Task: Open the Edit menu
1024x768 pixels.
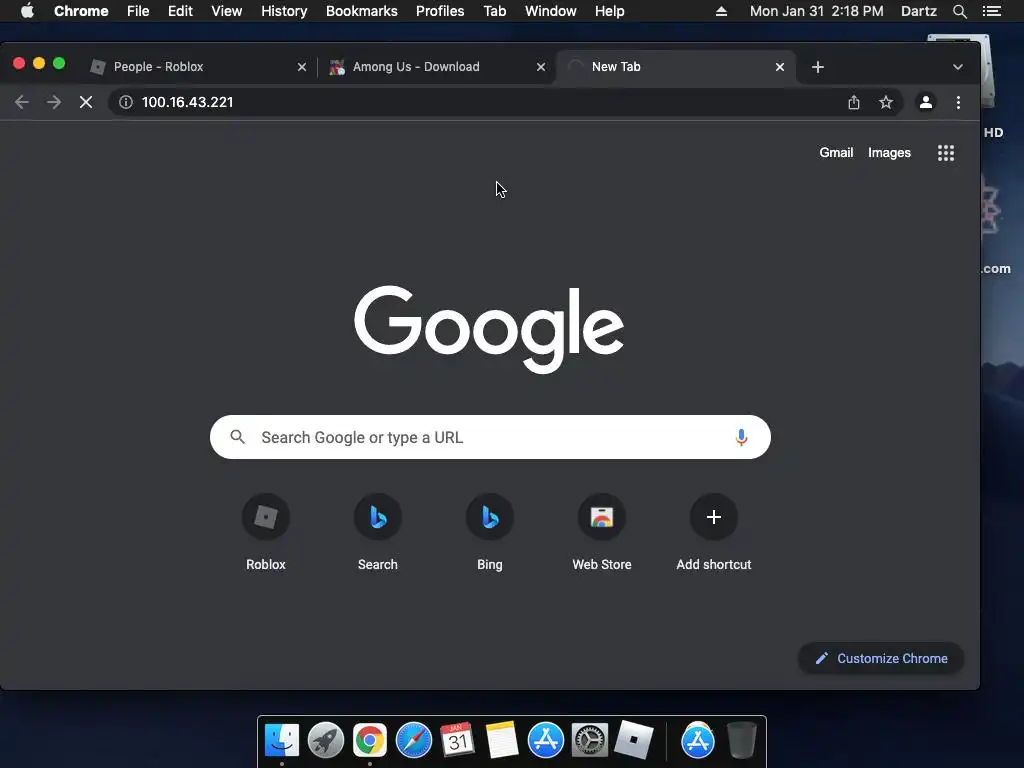Action: (180, 11)
